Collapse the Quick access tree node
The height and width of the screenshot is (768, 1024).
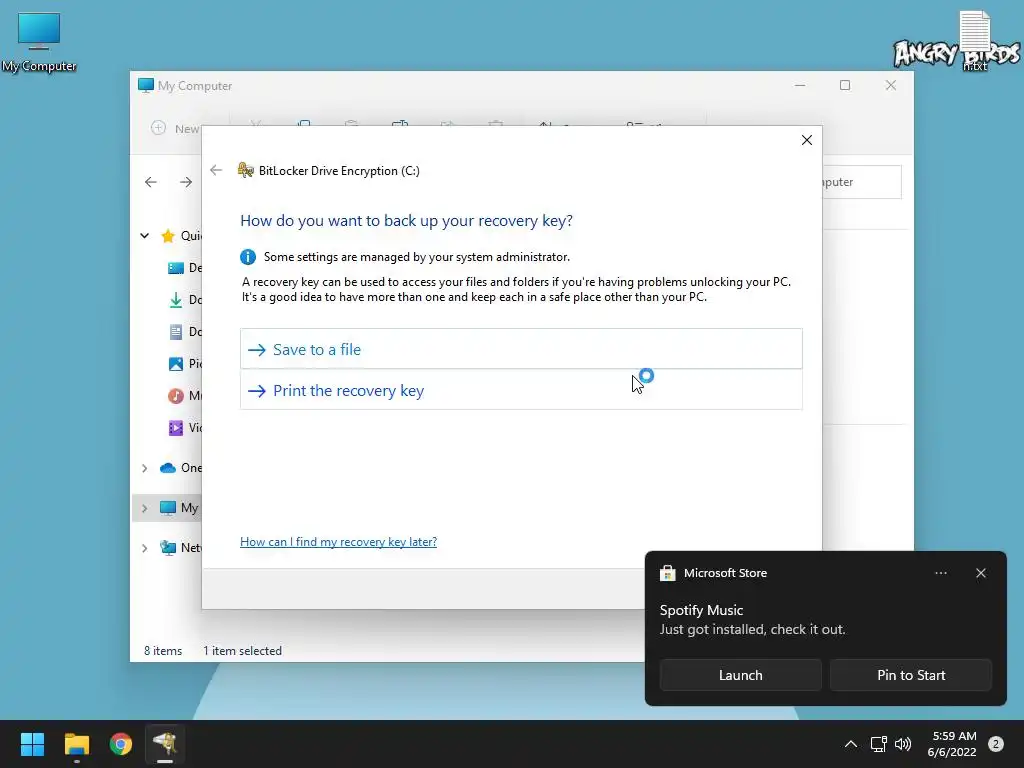click(x=145, y=236)
